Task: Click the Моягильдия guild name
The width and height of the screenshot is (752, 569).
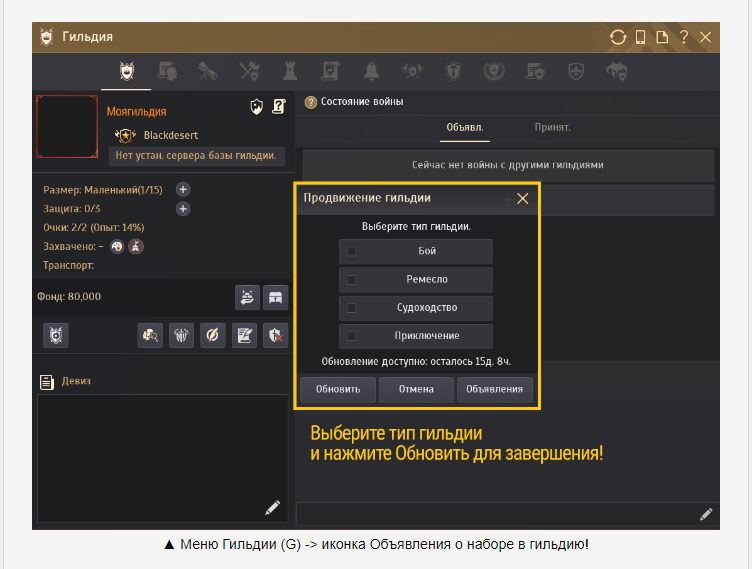Action: pos(136,111)
